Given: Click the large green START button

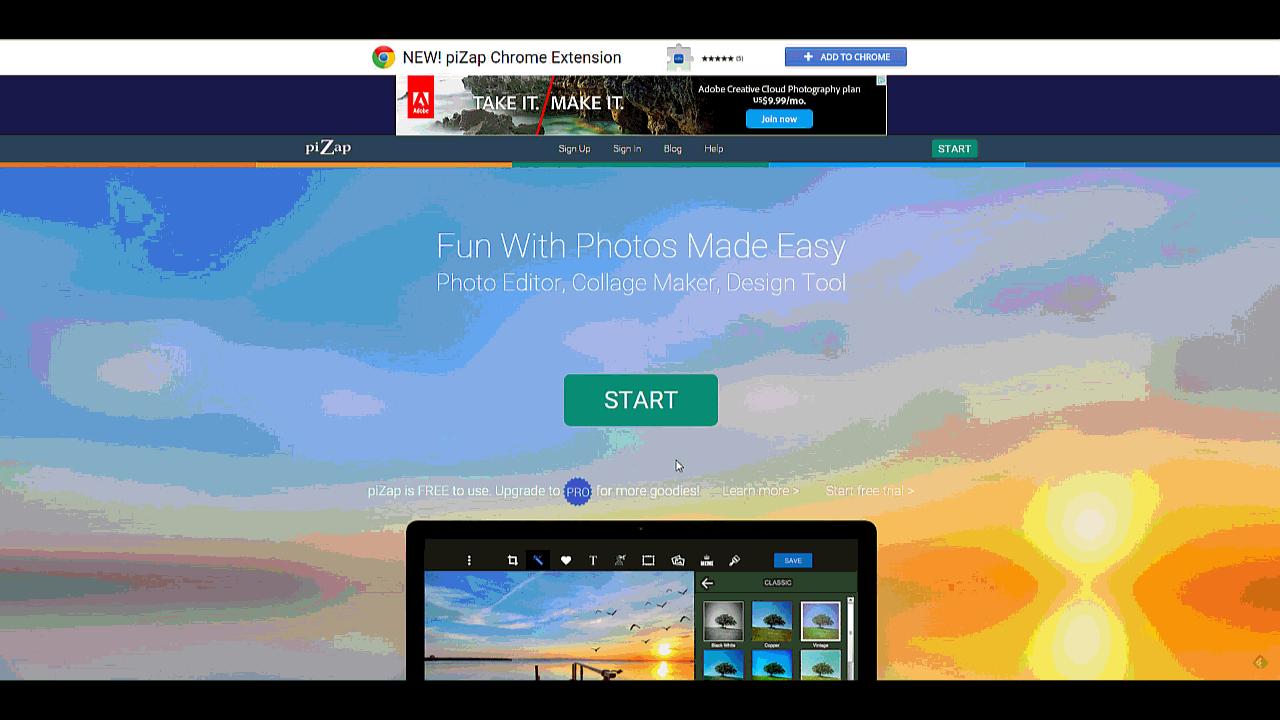Looking at the screenshot, I should [641, 400].
